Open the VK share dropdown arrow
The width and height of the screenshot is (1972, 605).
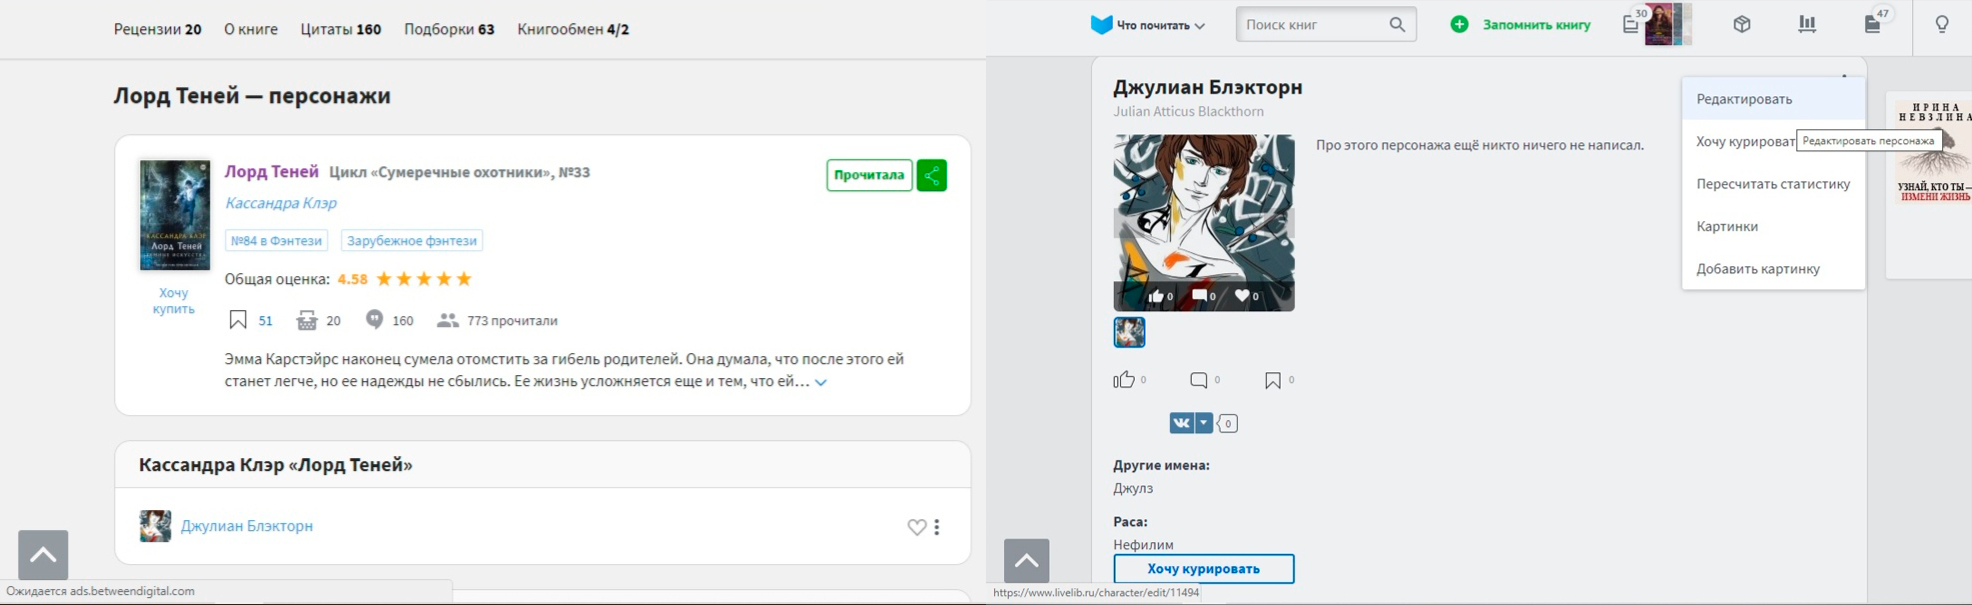tap(1204, 423)
